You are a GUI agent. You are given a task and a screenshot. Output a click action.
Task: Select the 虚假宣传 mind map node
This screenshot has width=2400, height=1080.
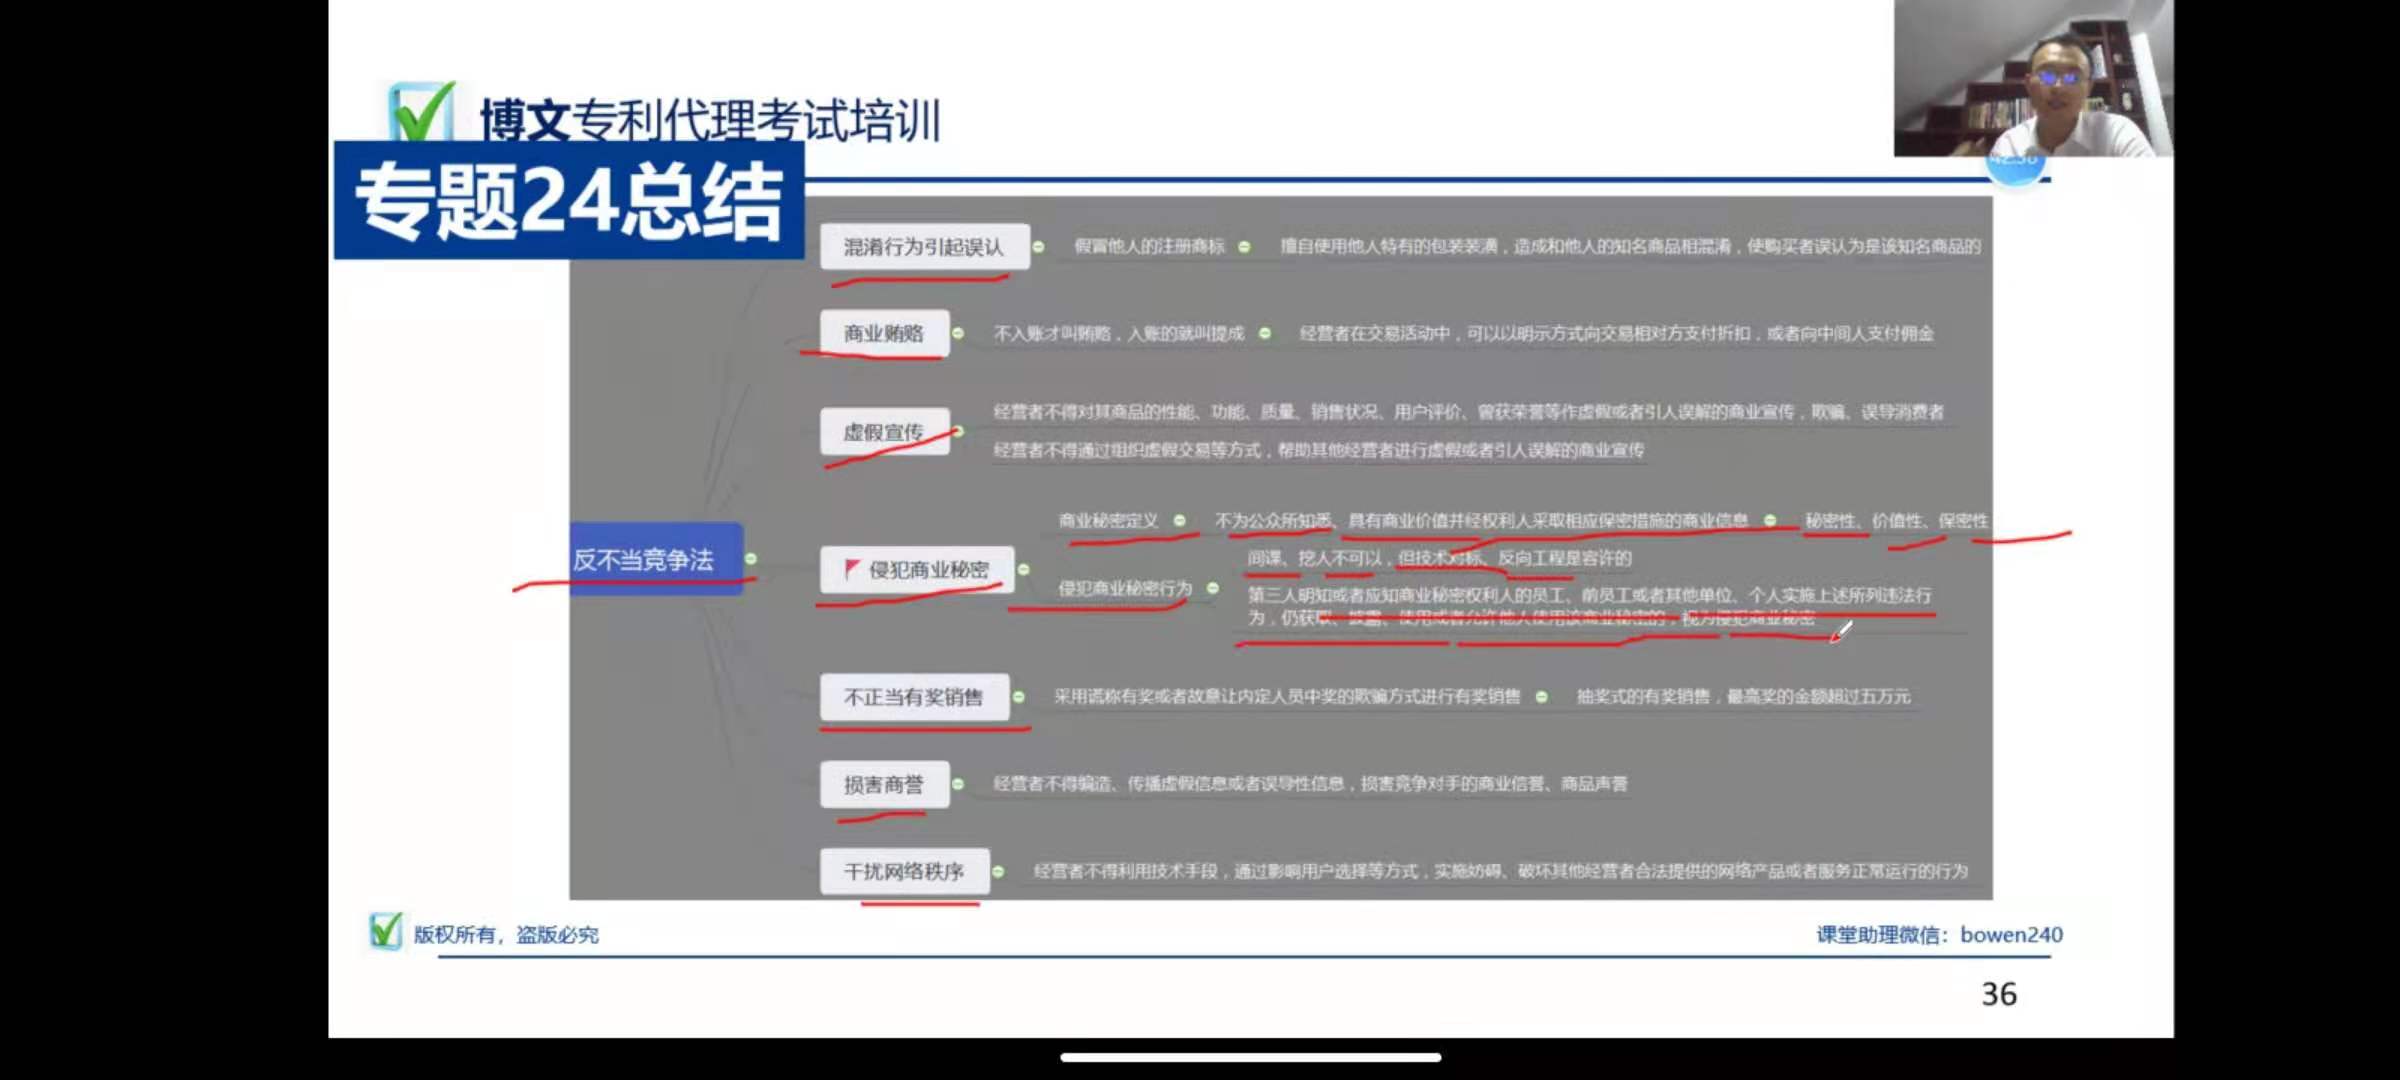point(884,432)
